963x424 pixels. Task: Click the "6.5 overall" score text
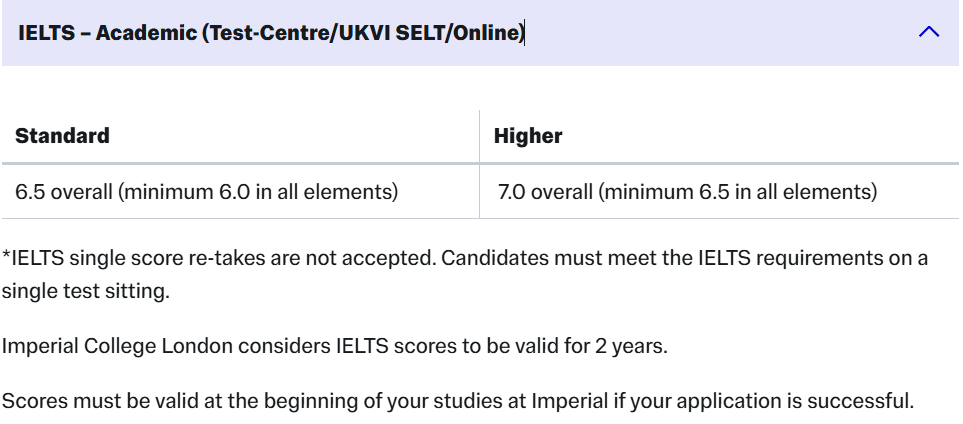[x=65, y=191]
